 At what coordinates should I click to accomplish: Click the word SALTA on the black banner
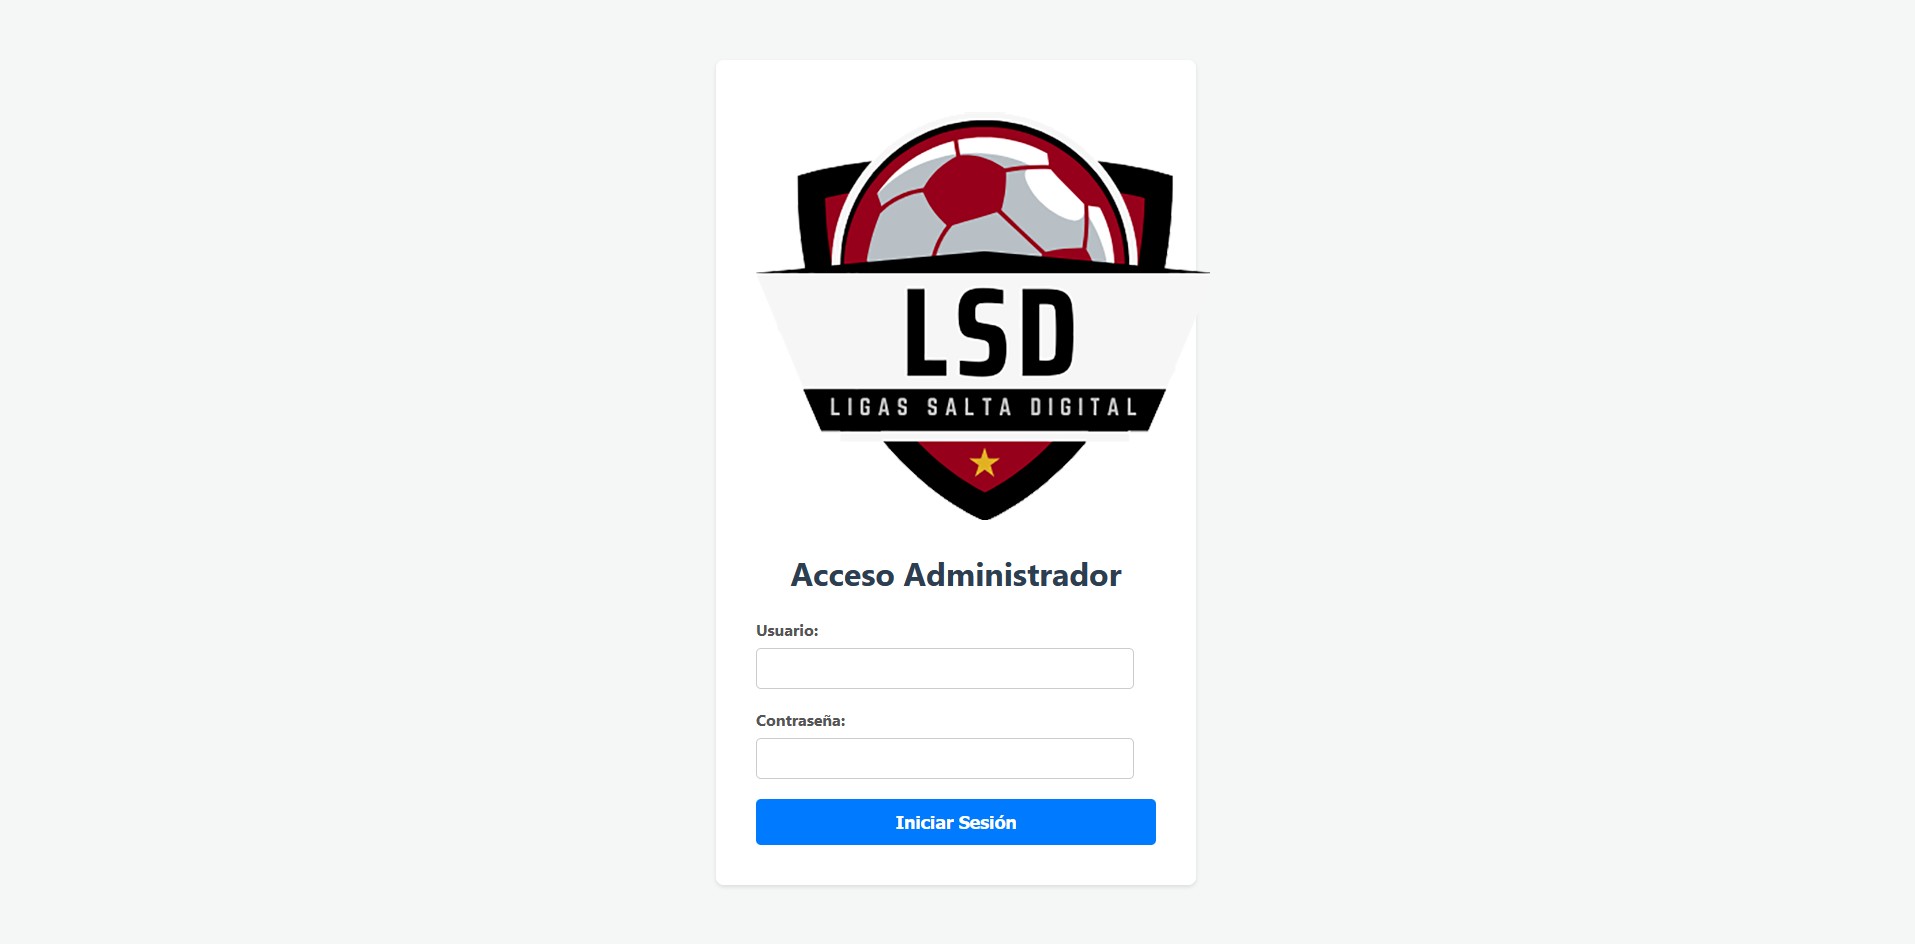coord(969,407)
